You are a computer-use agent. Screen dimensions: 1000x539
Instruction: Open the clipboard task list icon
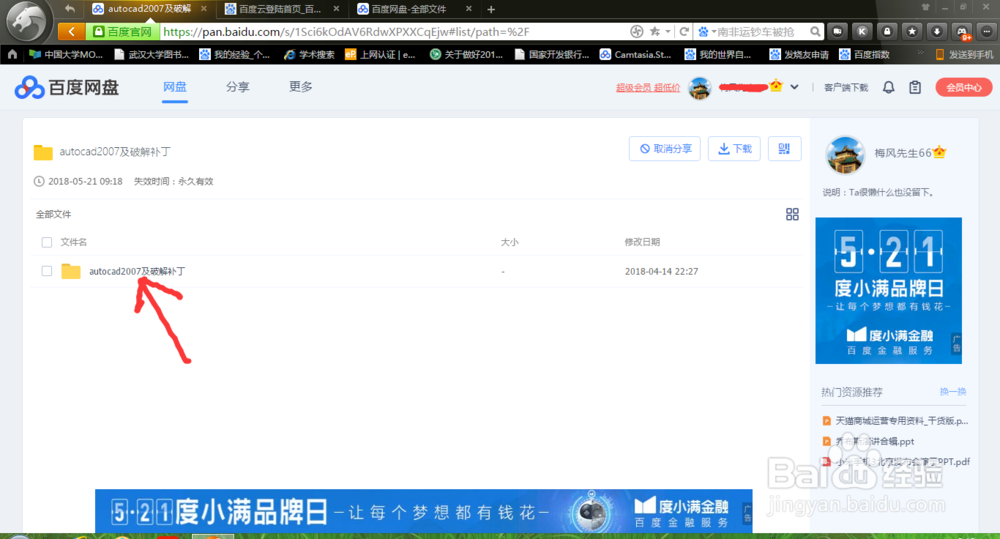click(915, 87)
